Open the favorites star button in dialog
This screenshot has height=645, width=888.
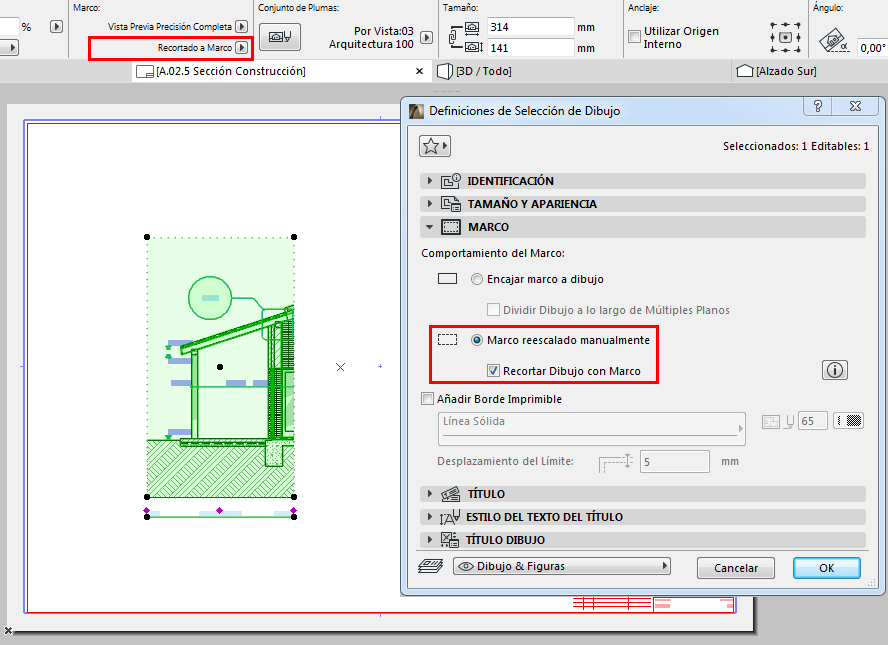[x=434, y=146]
